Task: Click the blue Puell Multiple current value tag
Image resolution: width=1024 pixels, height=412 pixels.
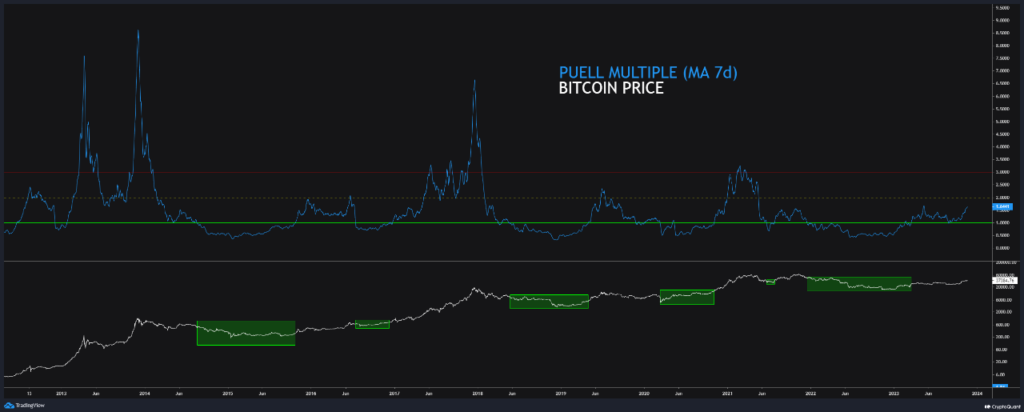Action: 1002,206
